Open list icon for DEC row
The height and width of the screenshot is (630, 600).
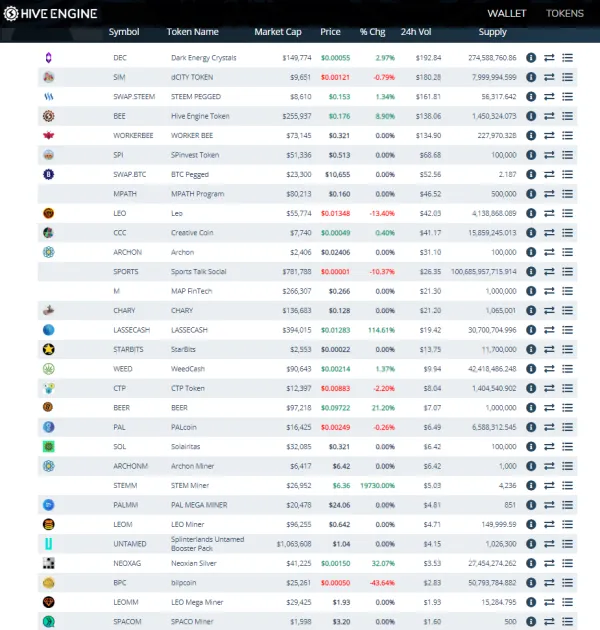point(567,58)
